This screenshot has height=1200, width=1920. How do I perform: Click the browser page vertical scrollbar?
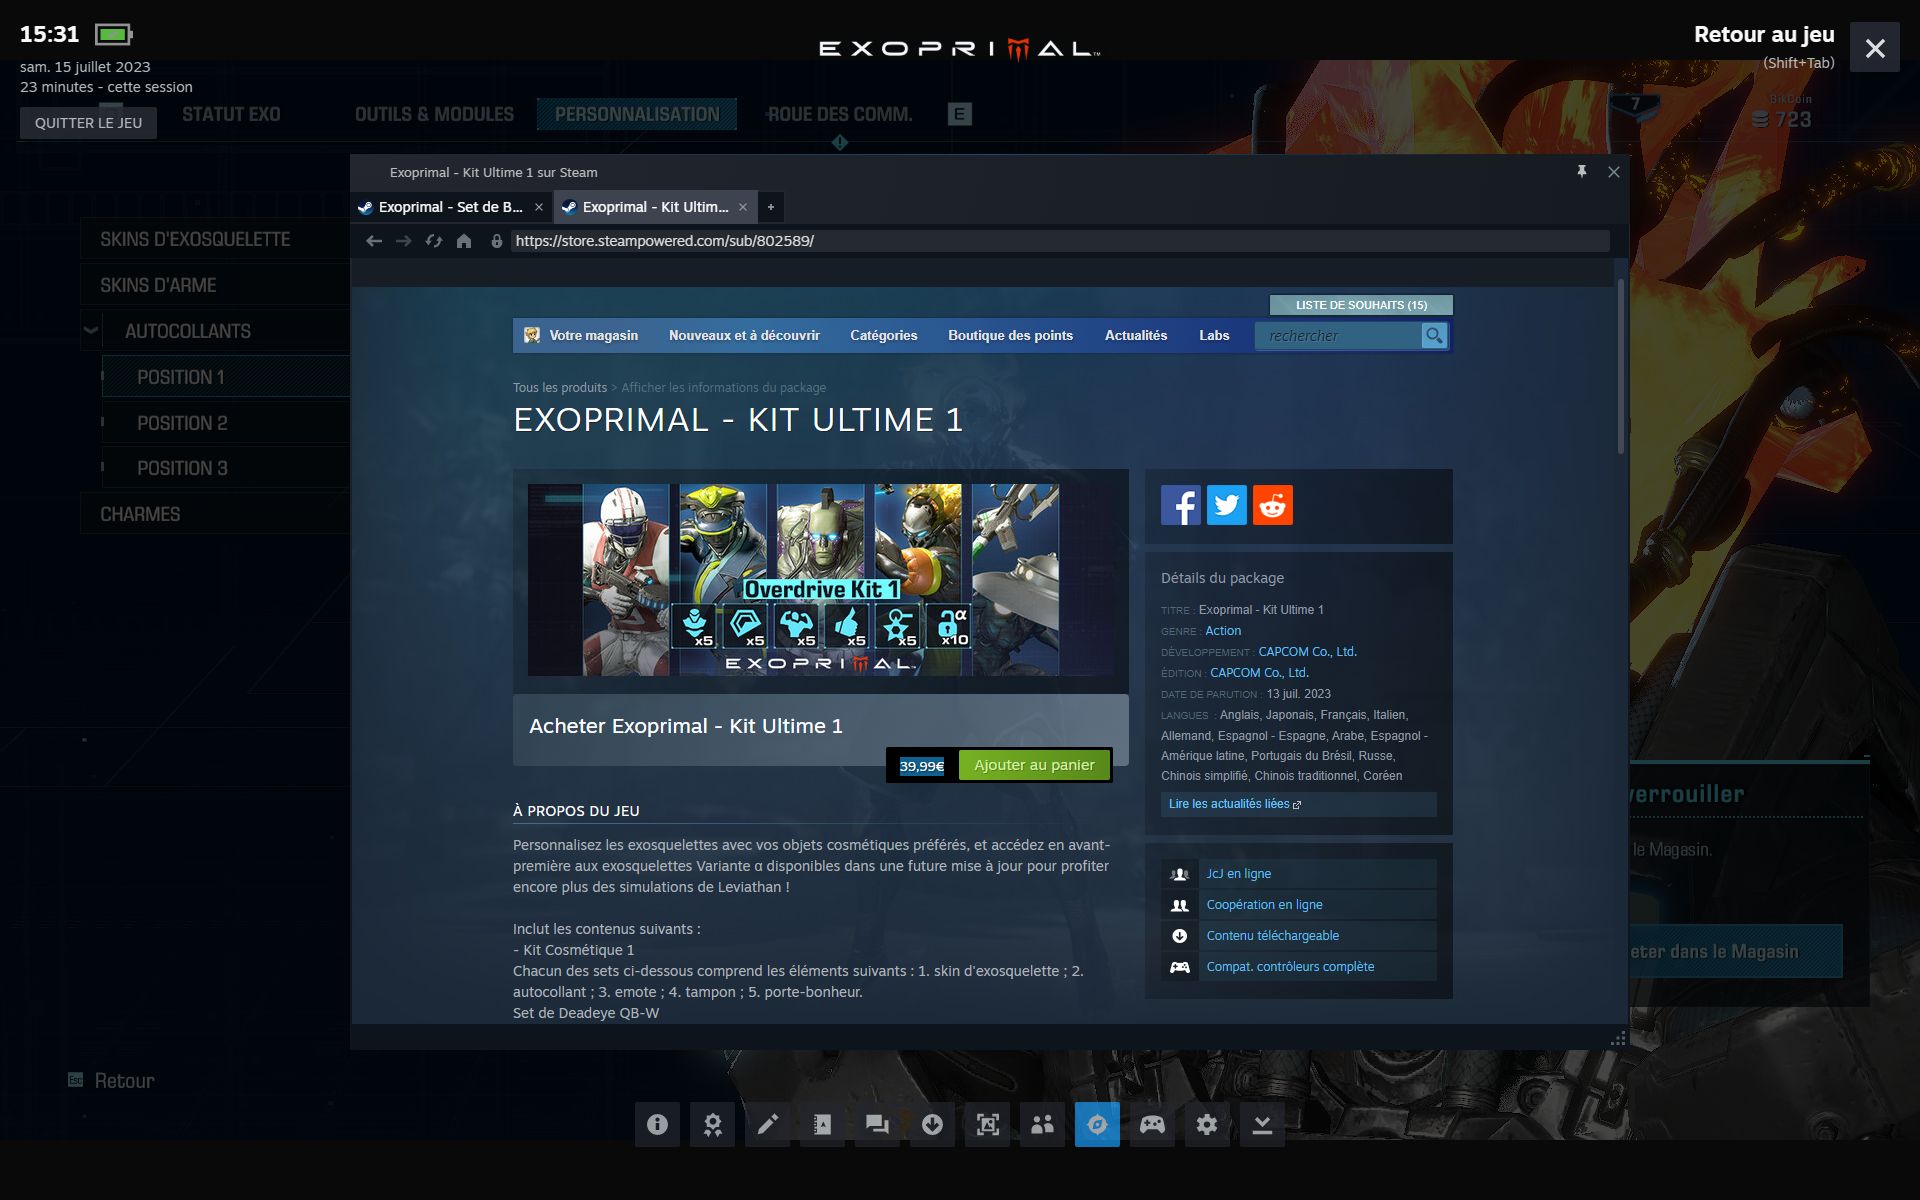[x=1621, y=368]
